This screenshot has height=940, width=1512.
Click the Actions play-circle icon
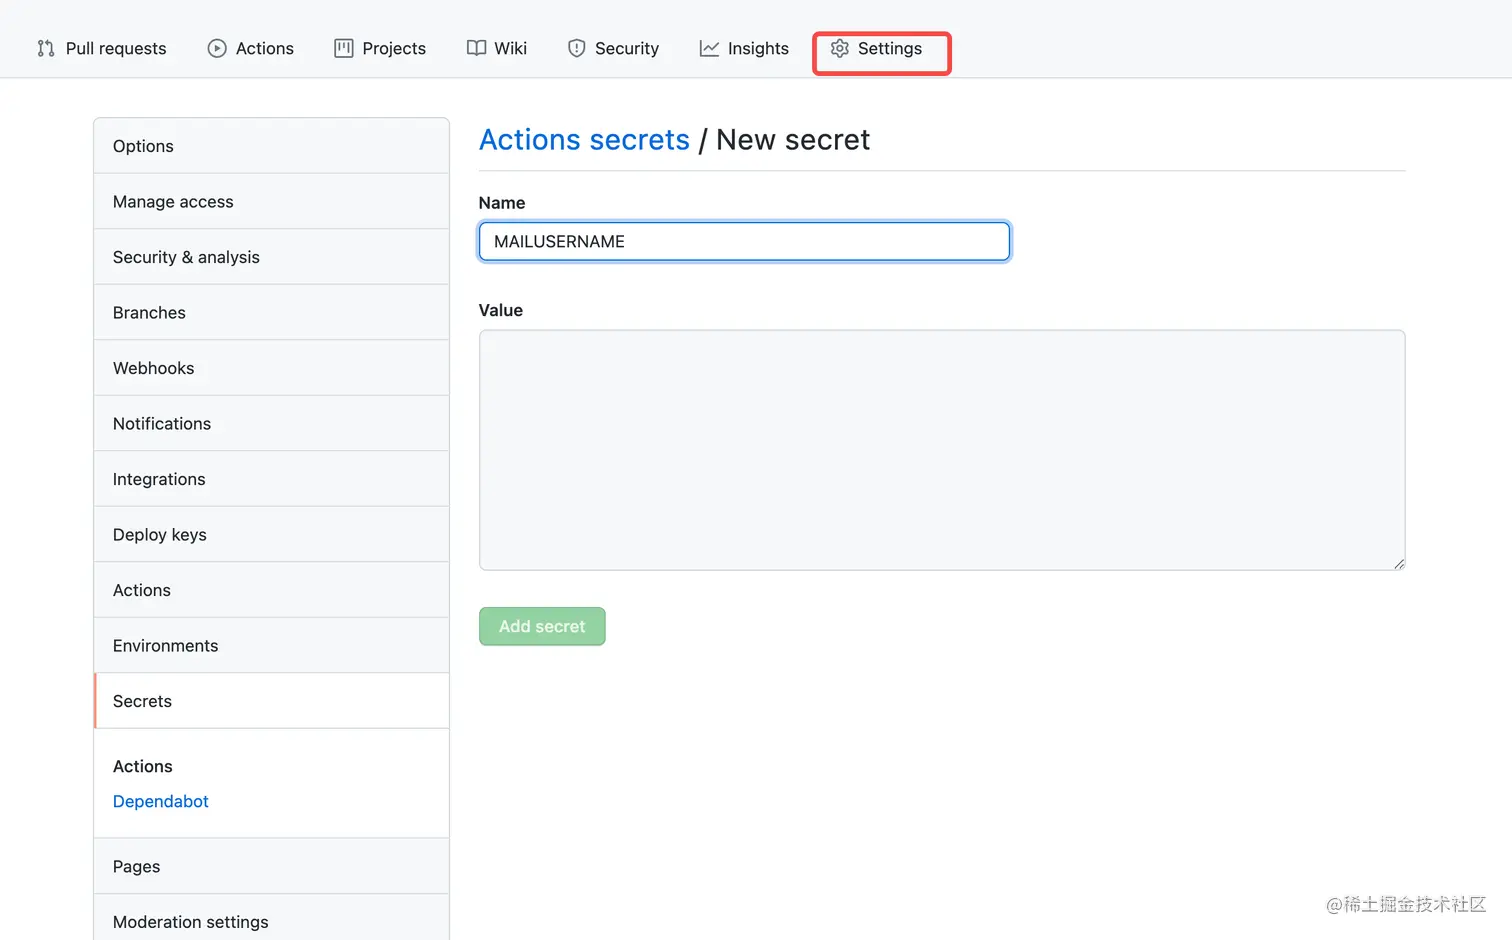217,48
